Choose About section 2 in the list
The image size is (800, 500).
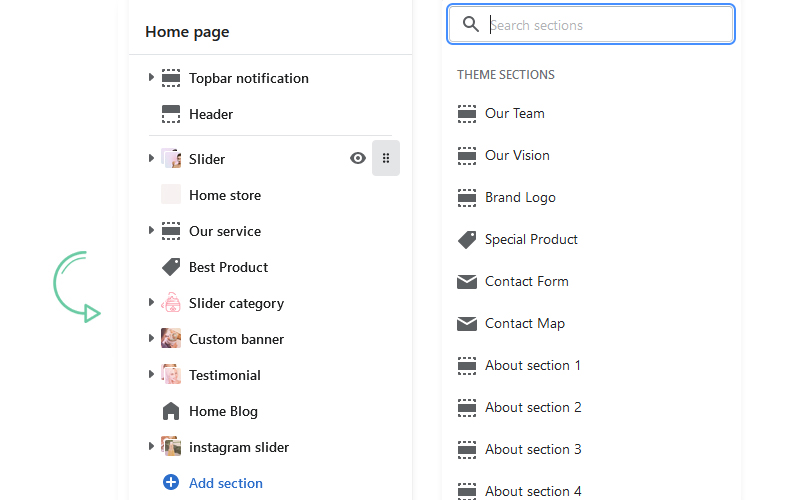click(x=533, y=407)
